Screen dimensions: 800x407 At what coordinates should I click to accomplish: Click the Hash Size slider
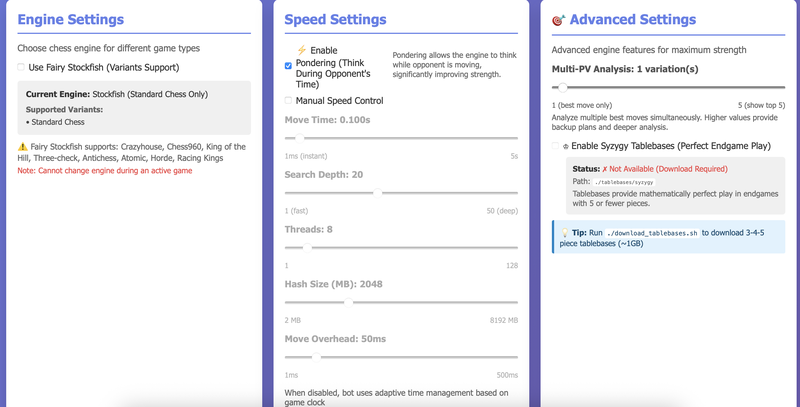[401, 302]
